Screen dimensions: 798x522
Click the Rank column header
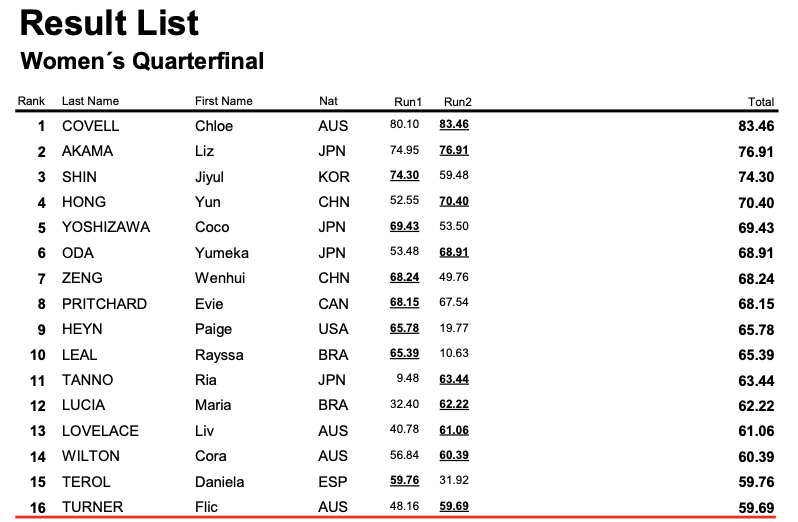click(x=31, y=101)
